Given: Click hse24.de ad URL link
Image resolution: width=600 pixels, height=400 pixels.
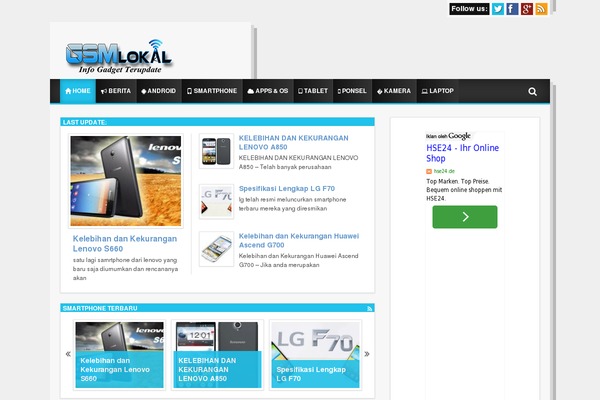Looking at the screenshot, I should (x=444, y=171).
